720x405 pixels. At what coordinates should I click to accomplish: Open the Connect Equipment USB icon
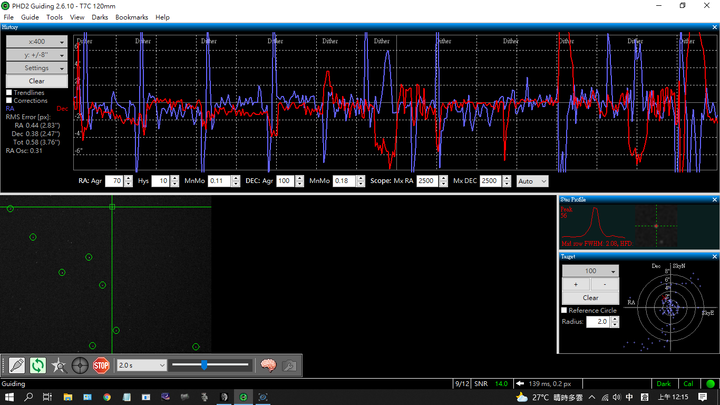tap(17, 366)
